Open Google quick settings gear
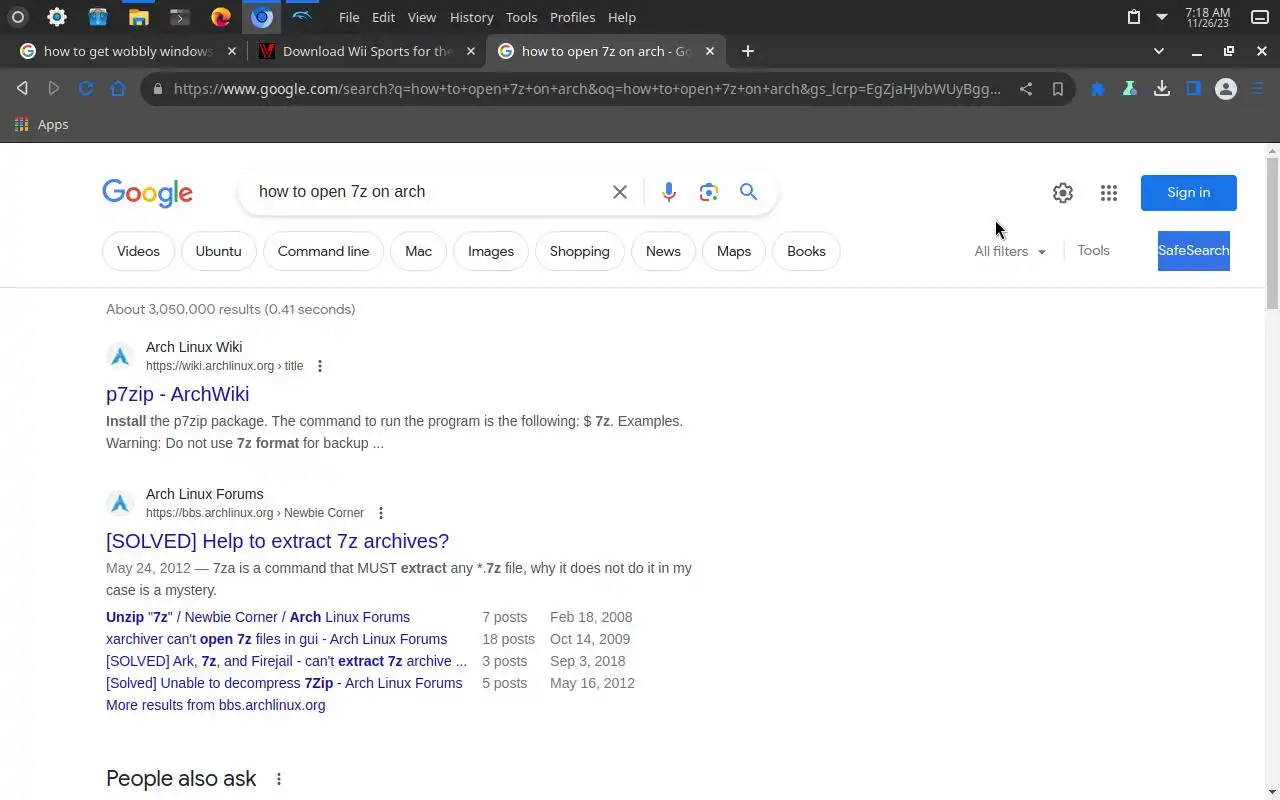Image resolution: width=1280 pixels, height=800 pixels. (1063, 193)
